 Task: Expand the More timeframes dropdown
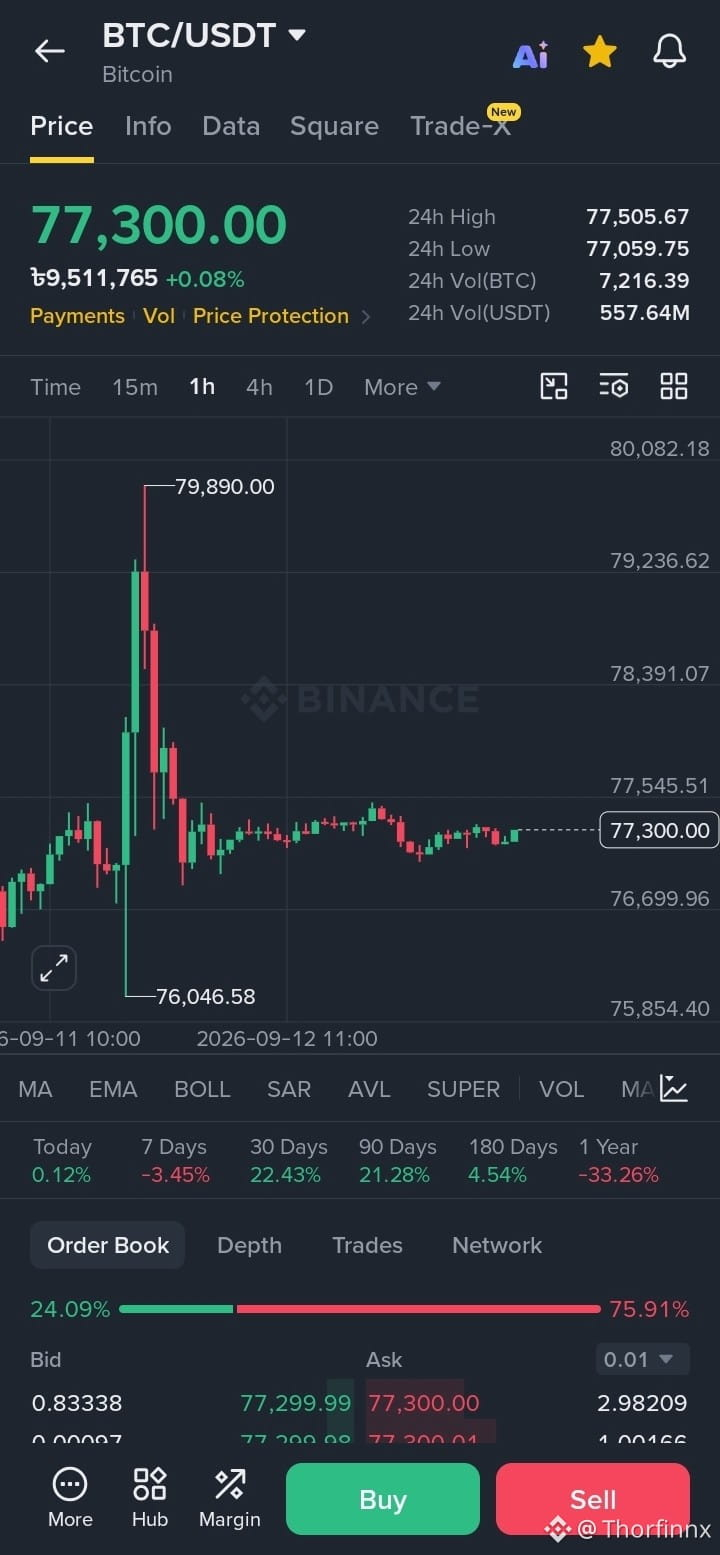[402, 387]
